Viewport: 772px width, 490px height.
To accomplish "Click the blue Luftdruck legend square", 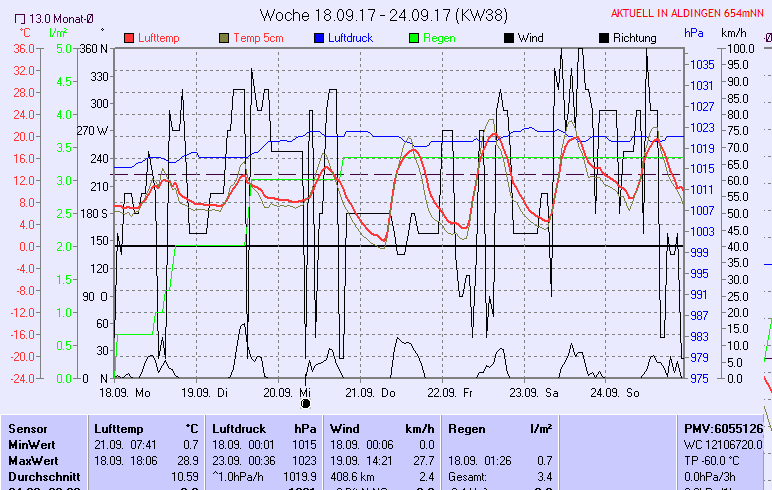I will coord(317,38).
